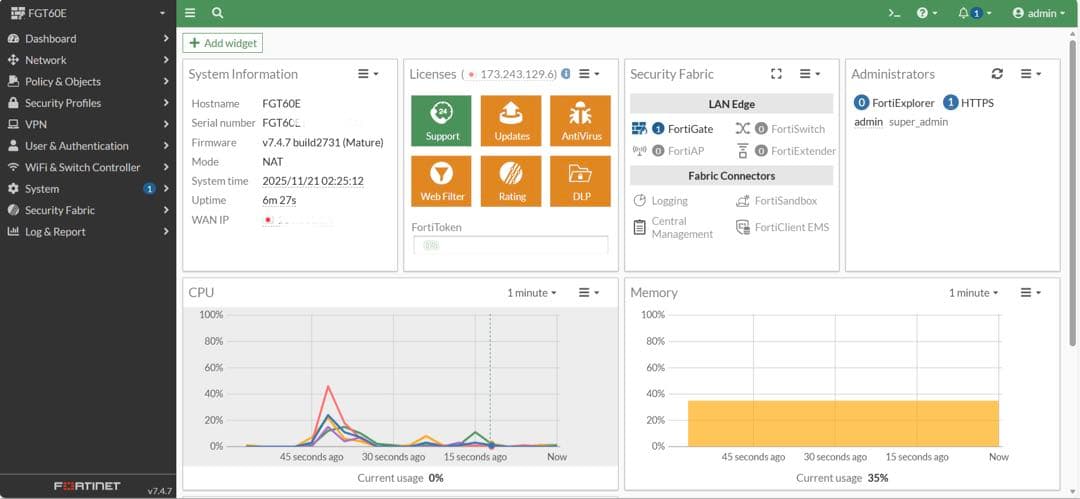Open the admin user dropdown

pyautogui.click(x=1039, y=13)
